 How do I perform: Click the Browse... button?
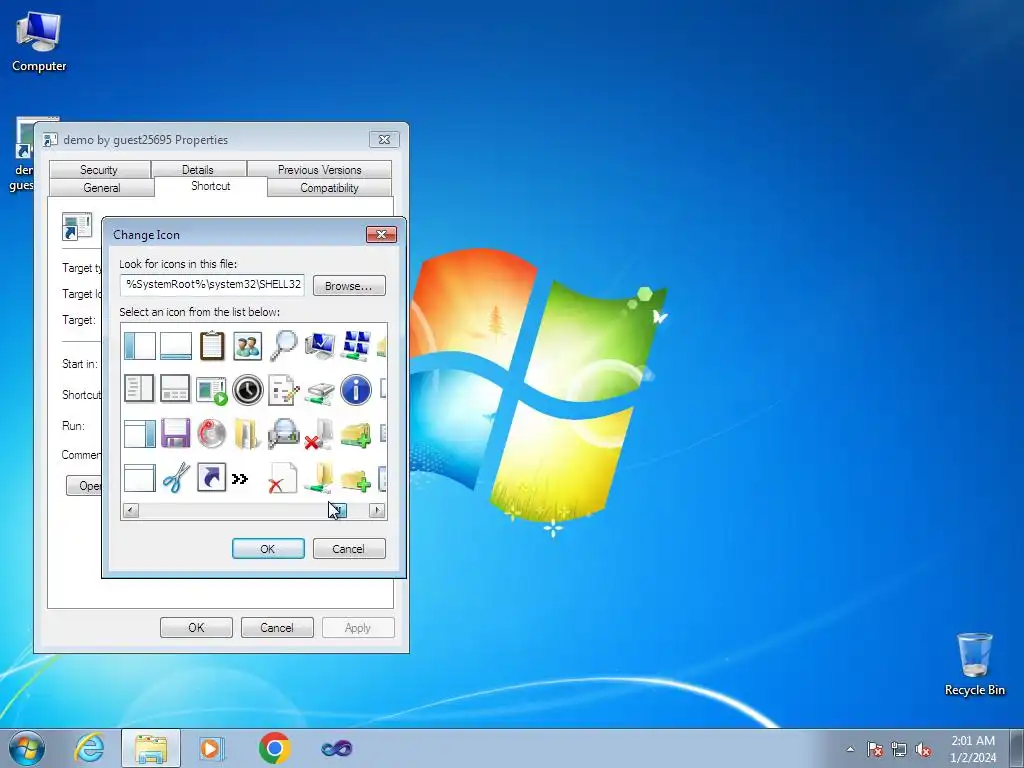[x=349, y=286]
